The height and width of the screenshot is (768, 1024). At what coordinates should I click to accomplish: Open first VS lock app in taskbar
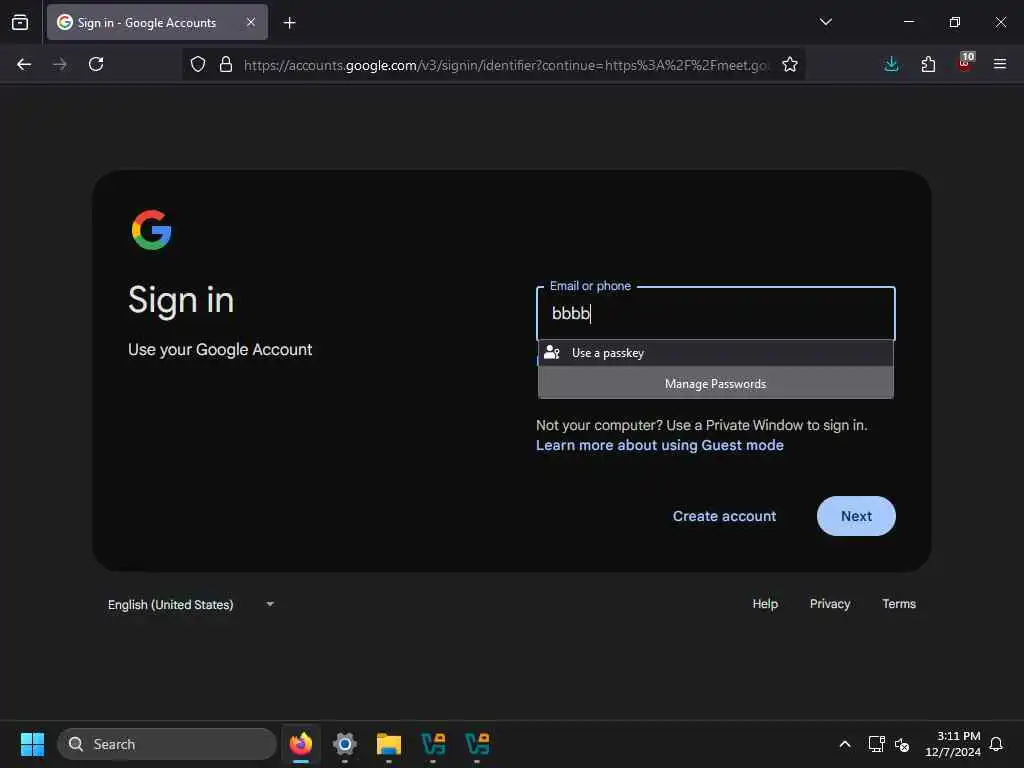coord(433,744)
